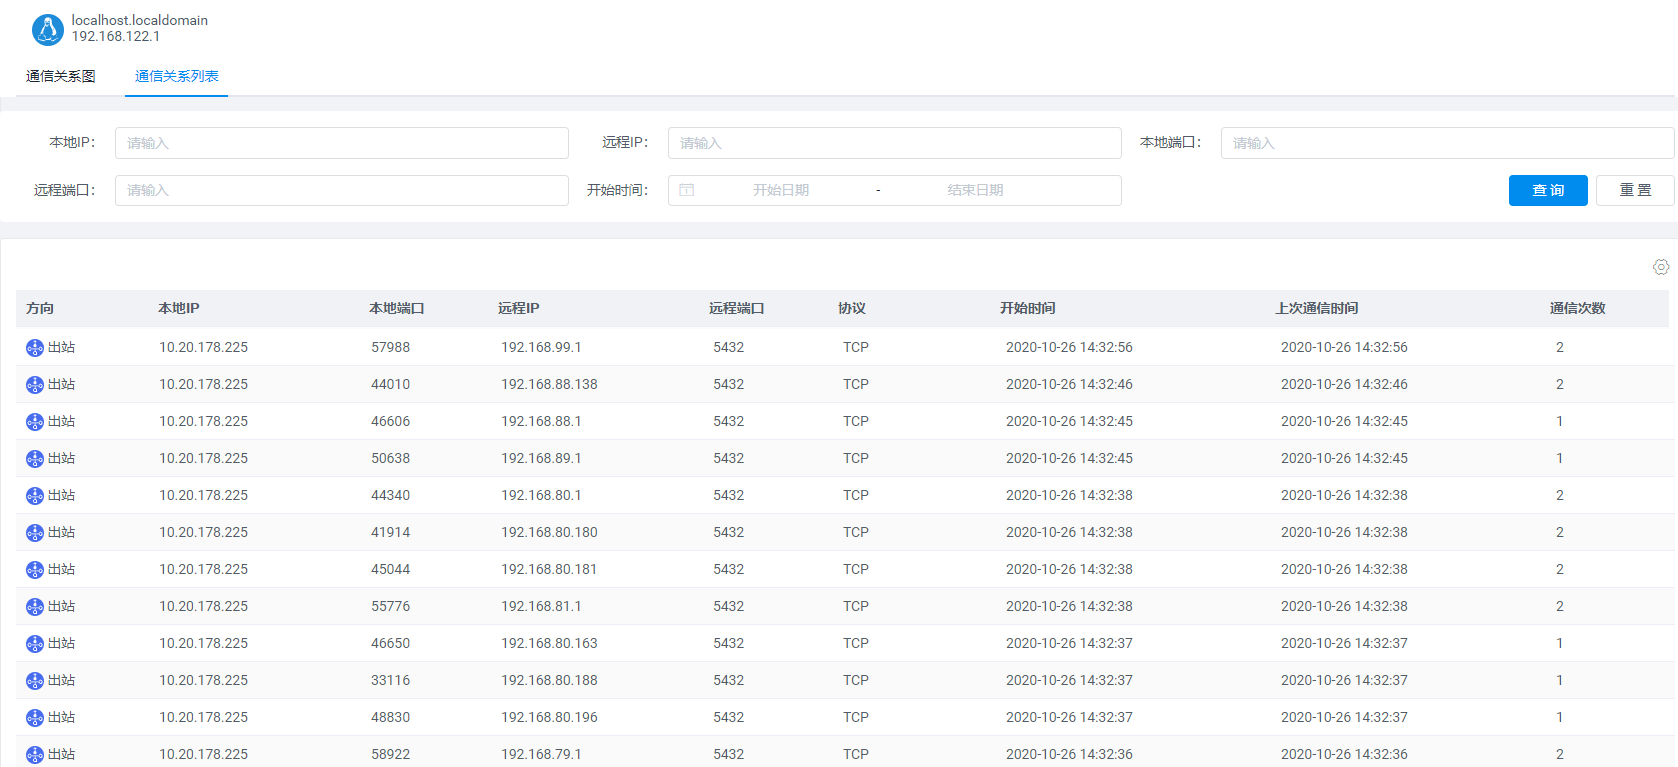
Task: Click TCP protocol in row with port 44340
Action: click(x=856, y=495)
